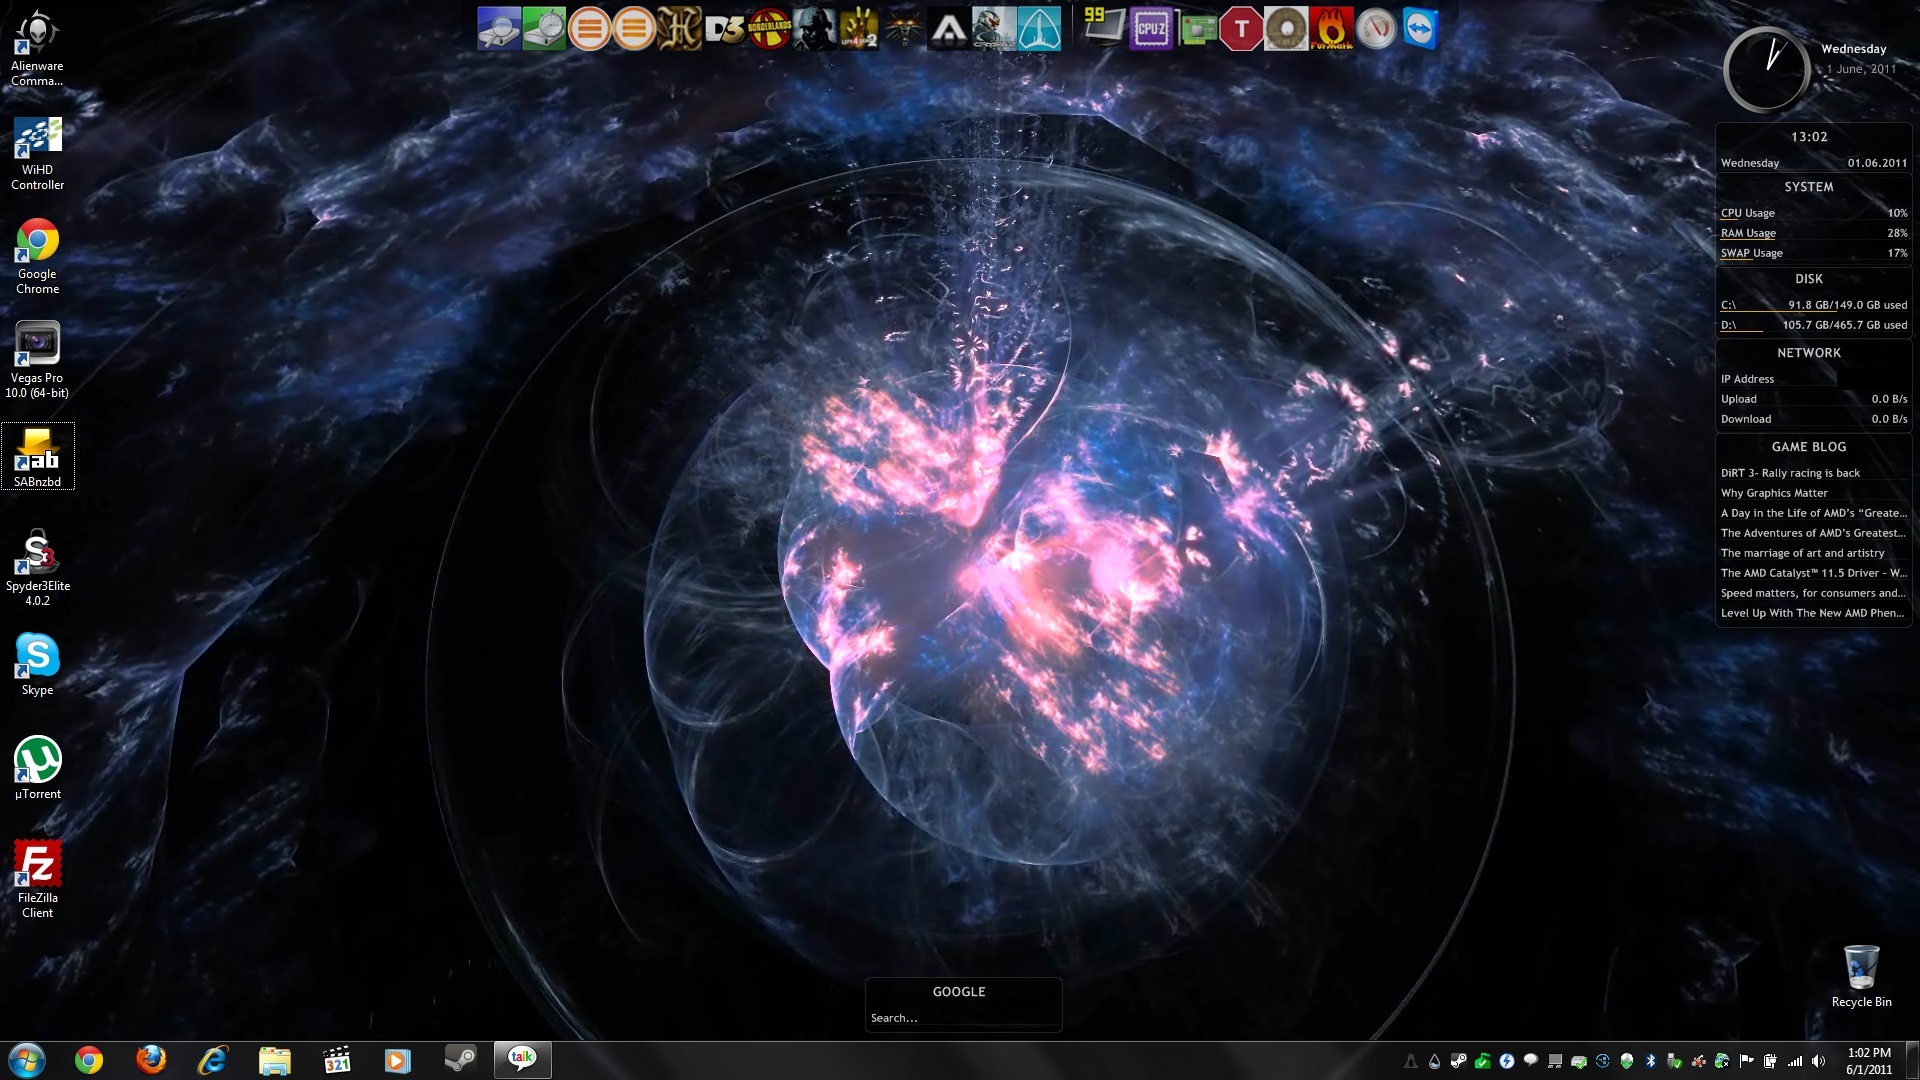
Task: Open 'DiRT 3- Rally racing is back' link
Action: tap(1790, 473)
